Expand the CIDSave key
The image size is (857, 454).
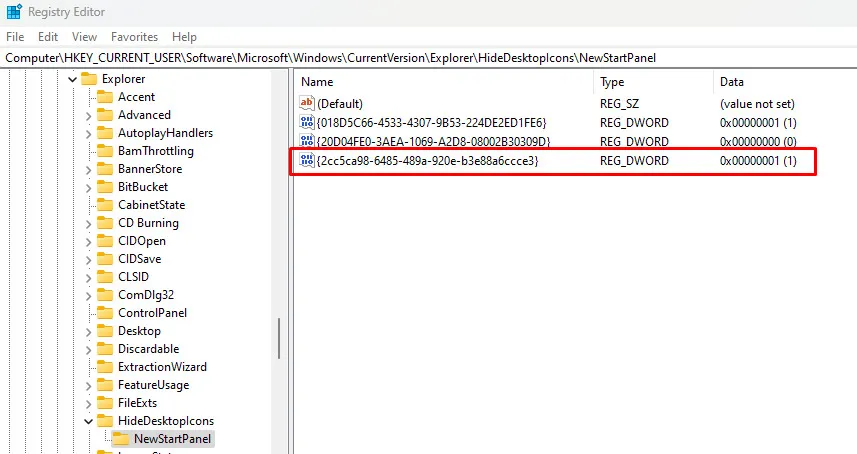pos(89,260)
